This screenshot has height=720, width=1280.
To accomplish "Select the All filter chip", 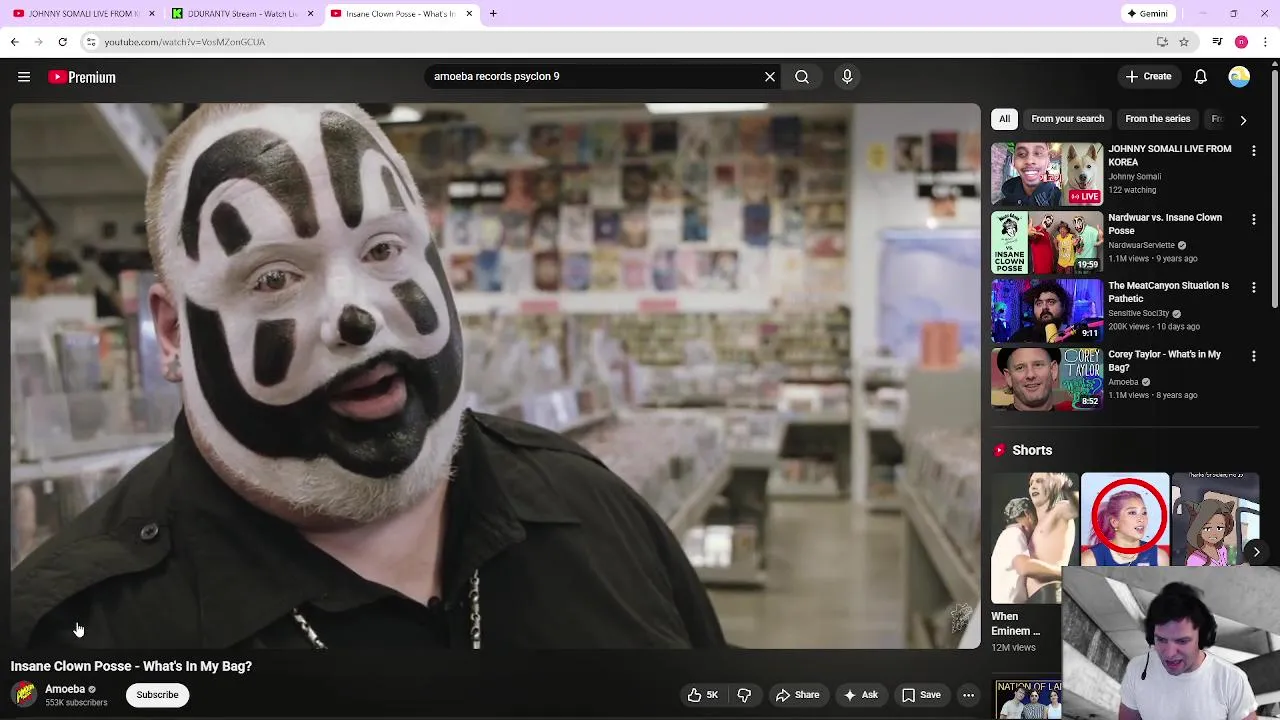I will (1004, 118).
